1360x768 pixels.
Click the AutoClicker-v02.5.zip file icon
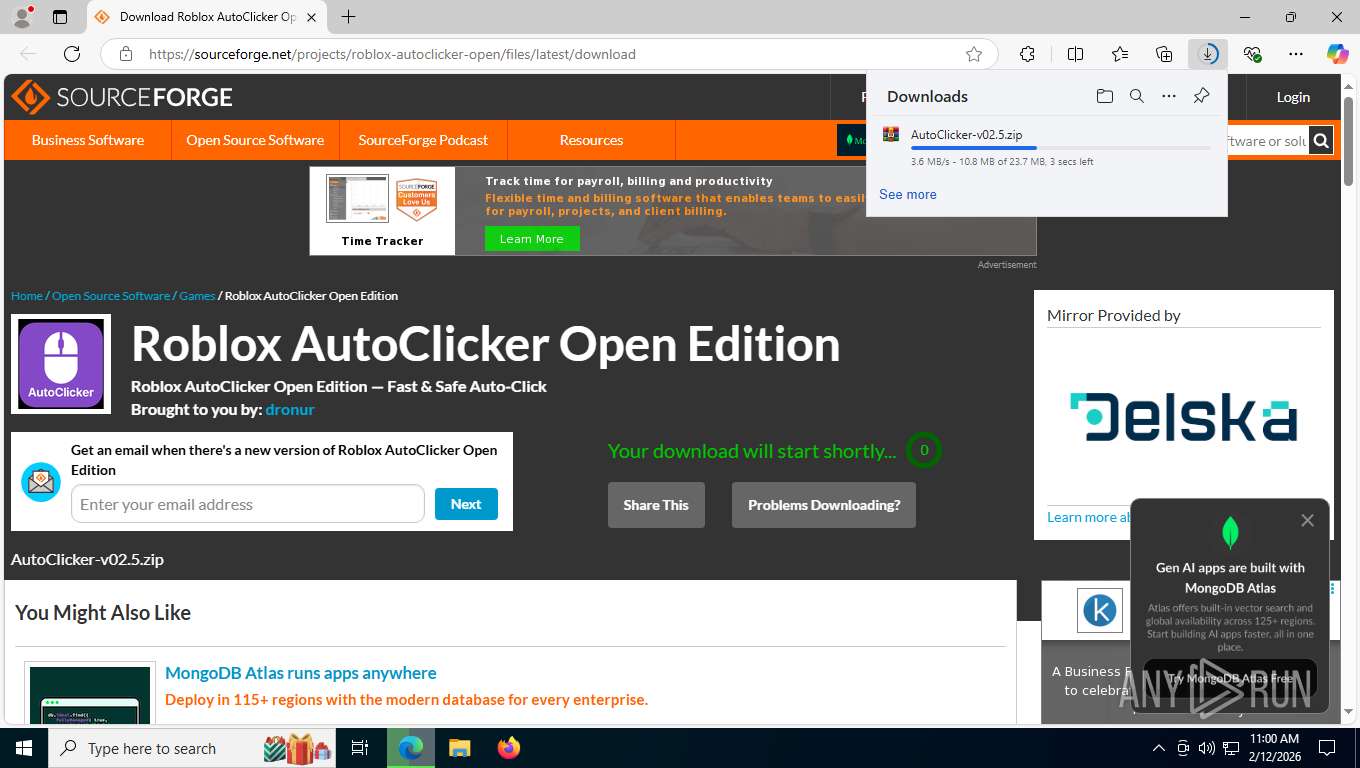click(890, 134)
